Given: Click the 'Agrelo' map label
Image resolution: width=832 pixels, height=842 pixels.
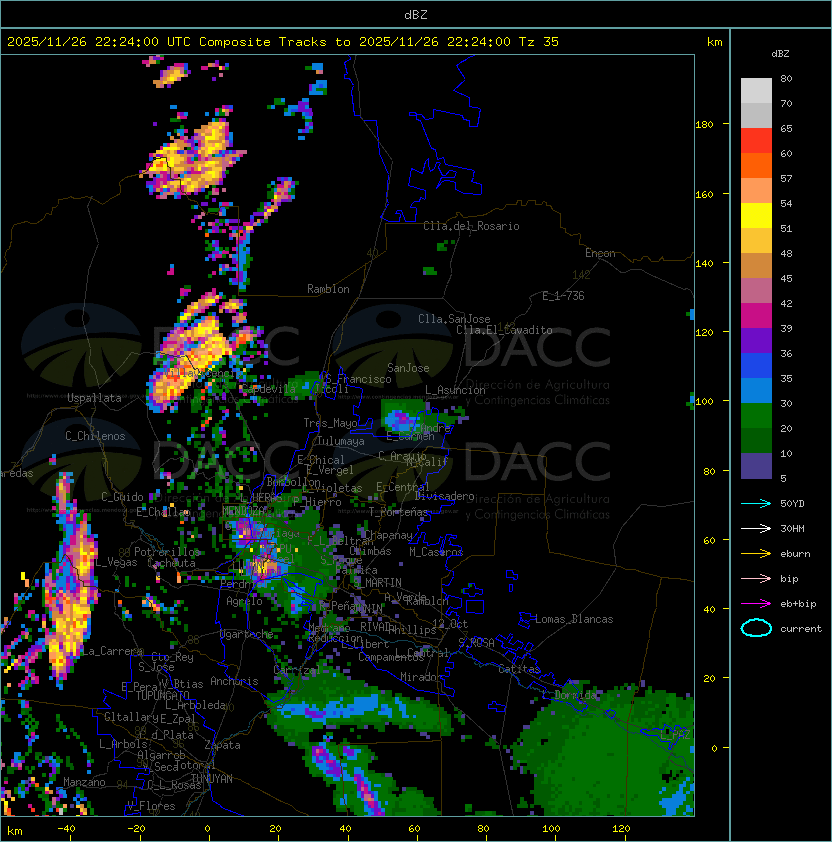Looking at the screenshot, I should coord(244,601).
